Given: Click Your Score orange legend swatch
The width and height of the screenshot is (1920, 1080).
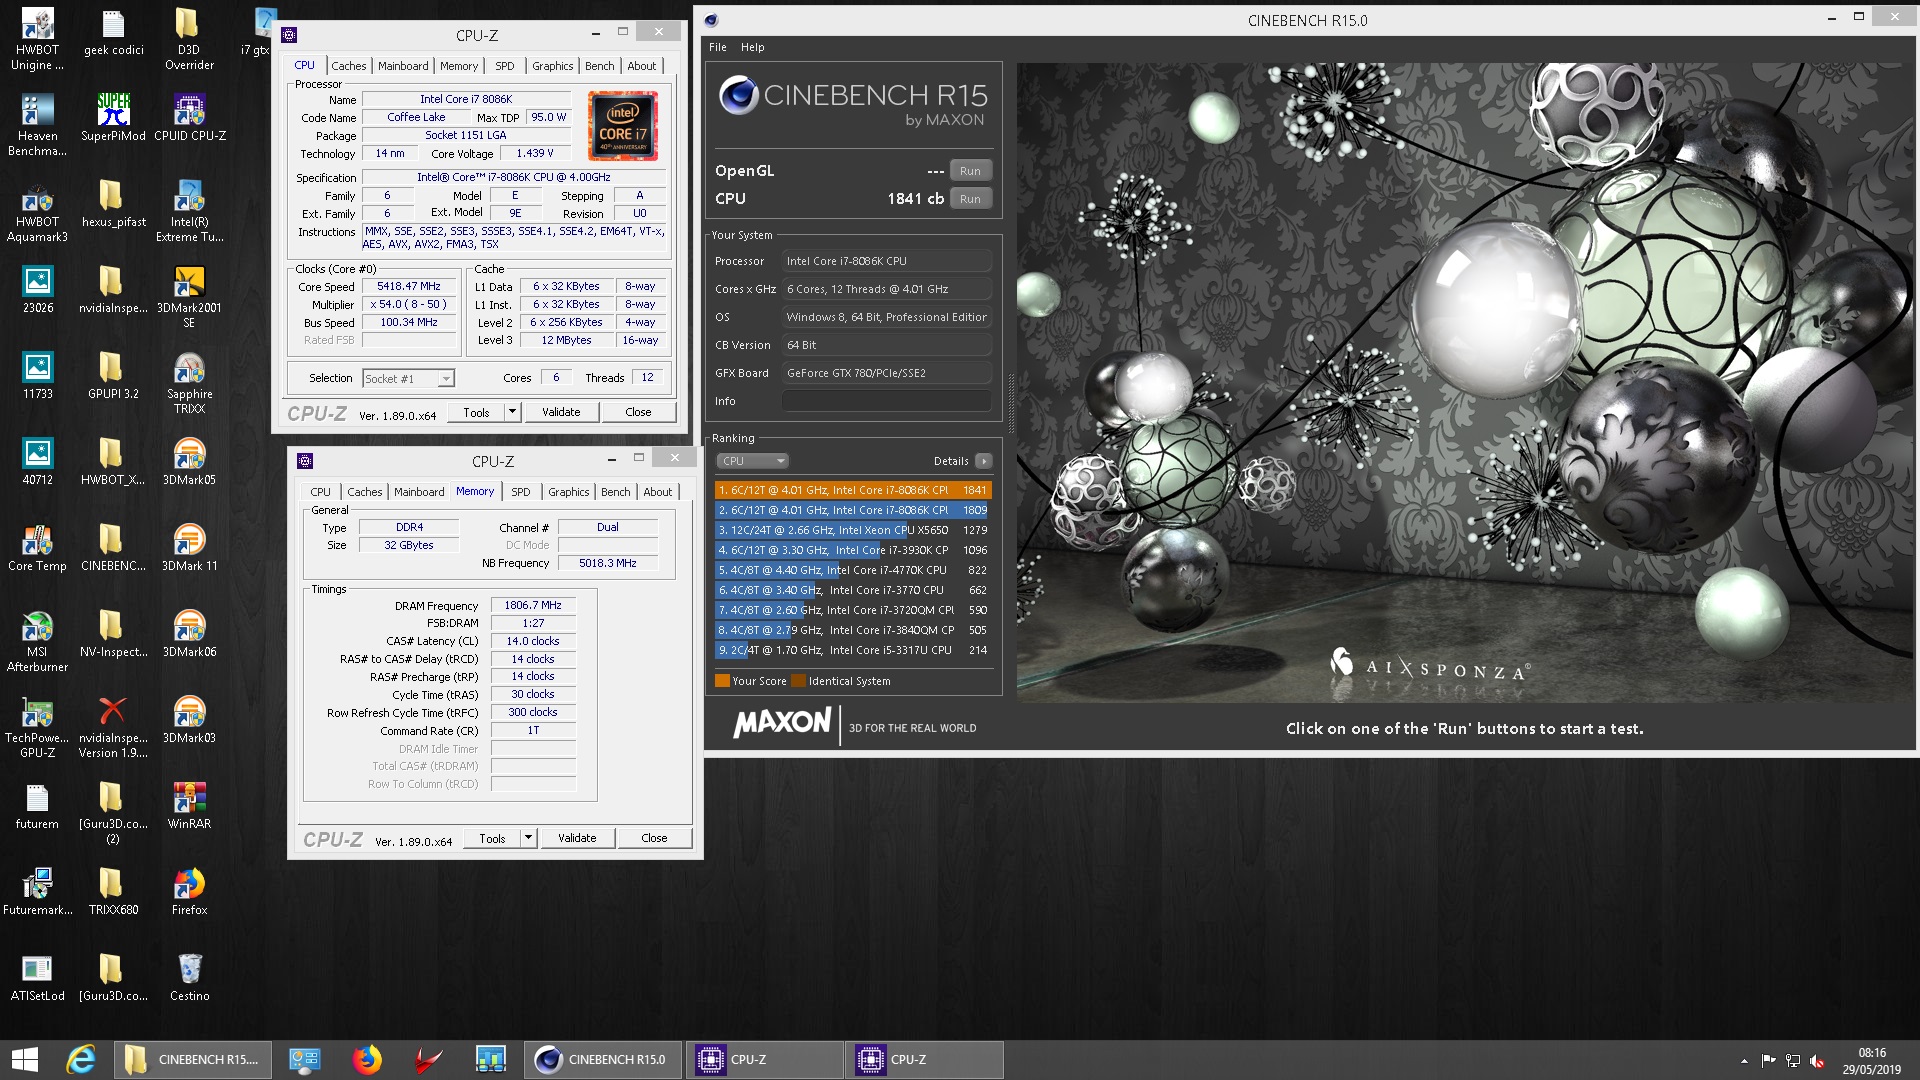Looking at the screenshot, I should (x=722, y=681).
